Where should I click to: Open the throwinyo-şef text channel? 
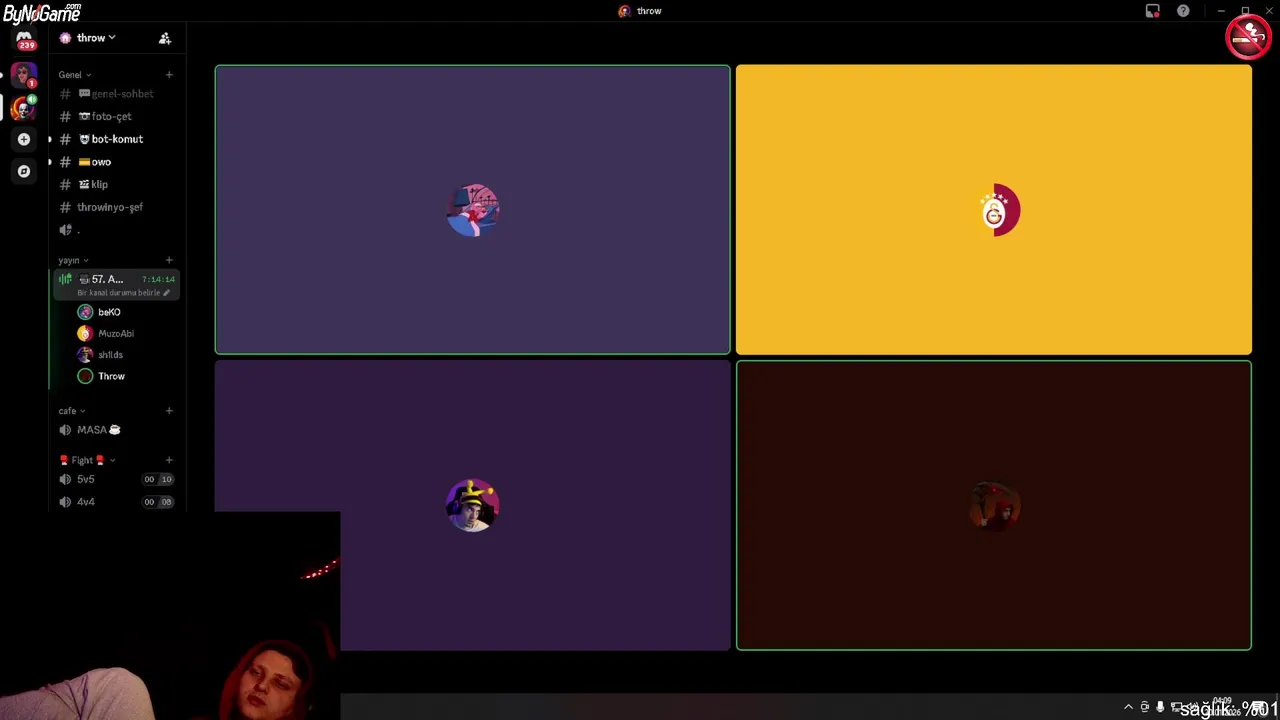[115, 207]
